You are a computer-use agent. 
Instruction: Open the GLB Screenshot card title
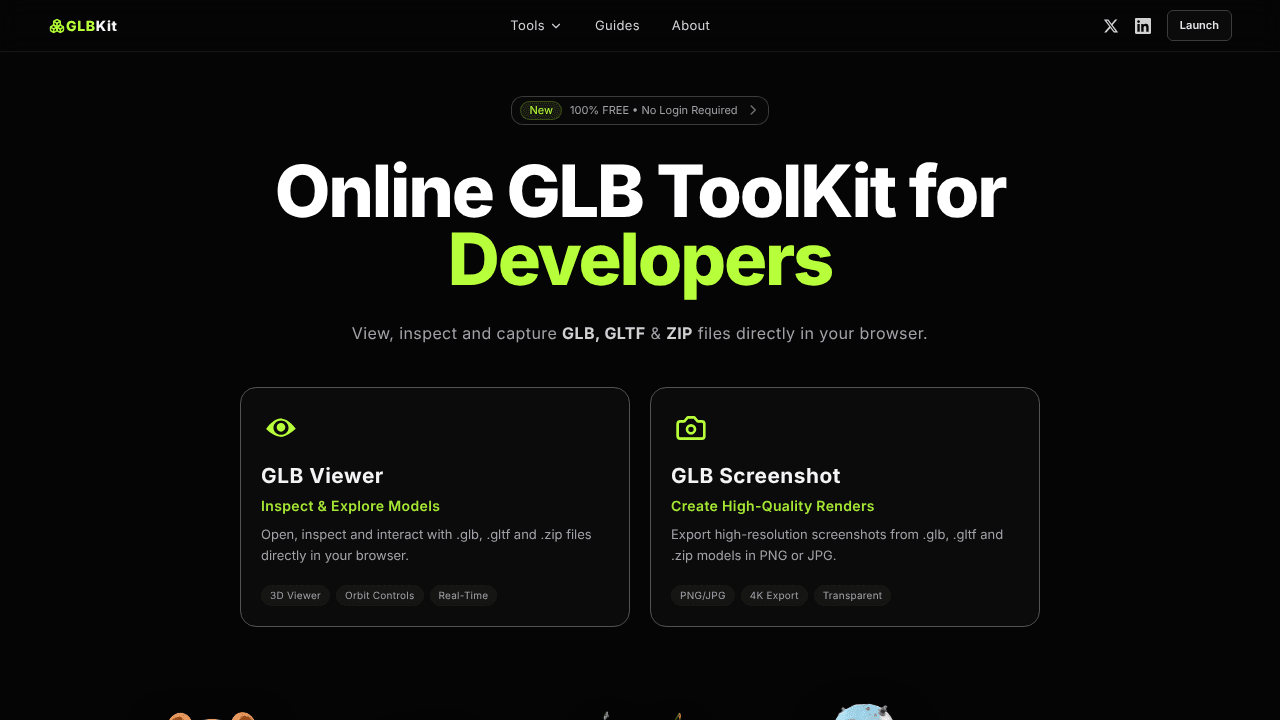click(x=756, y=476)
